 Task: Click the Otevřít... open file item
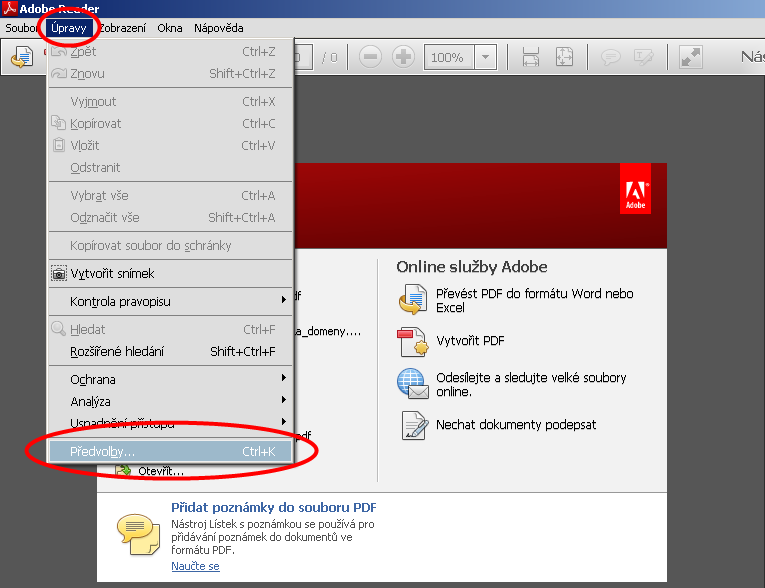click(x=161, y=471)
